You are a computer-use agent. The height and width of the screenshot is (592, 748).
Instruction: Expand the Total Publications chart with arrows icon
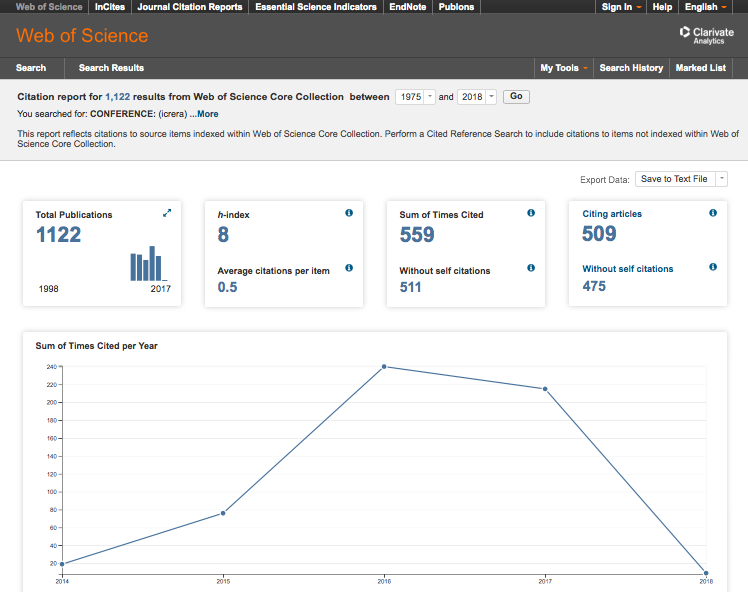point(166,213)
